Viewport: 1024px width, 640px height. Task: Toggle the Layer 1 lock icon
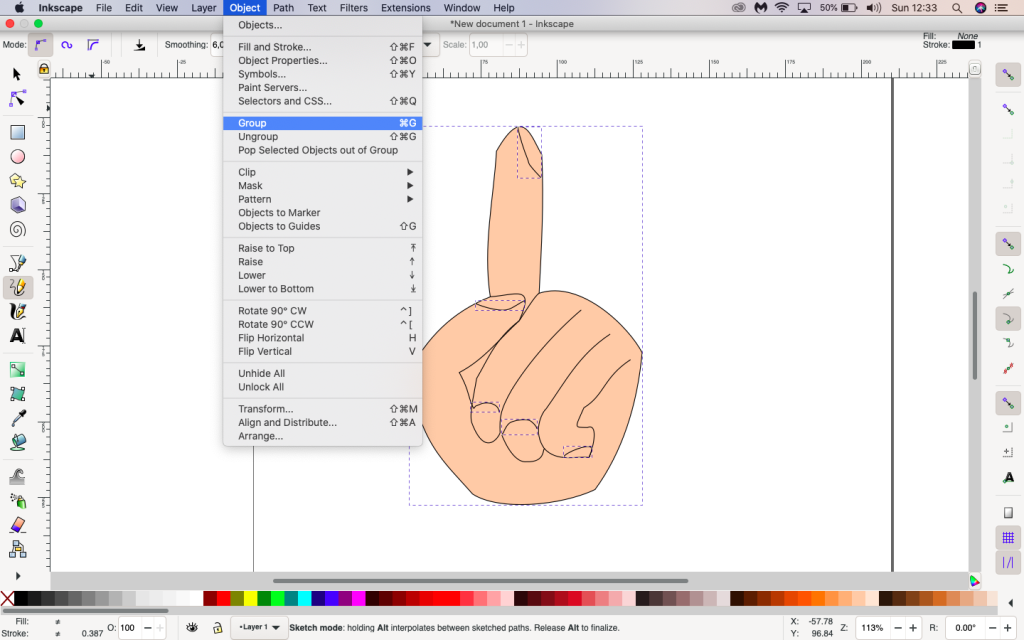217,628
